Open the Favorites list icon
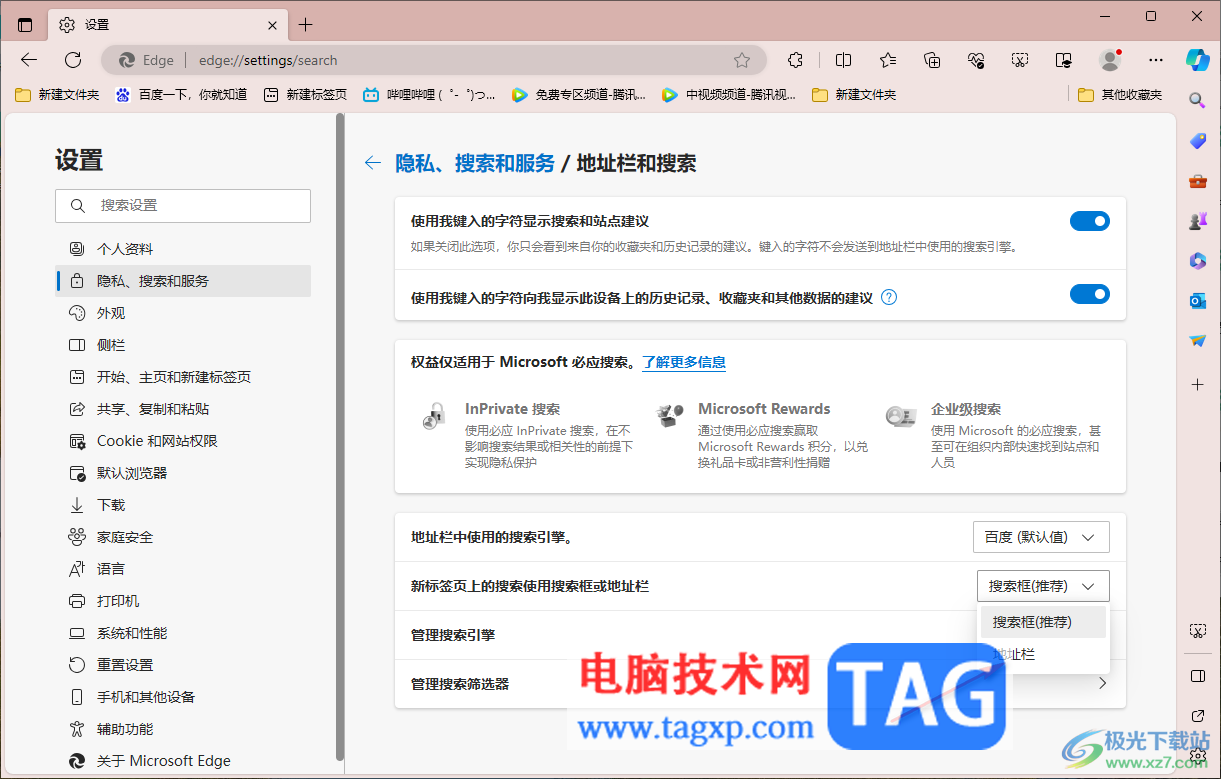This screenshot has width=1221, height=779. (x=888, y=60)
